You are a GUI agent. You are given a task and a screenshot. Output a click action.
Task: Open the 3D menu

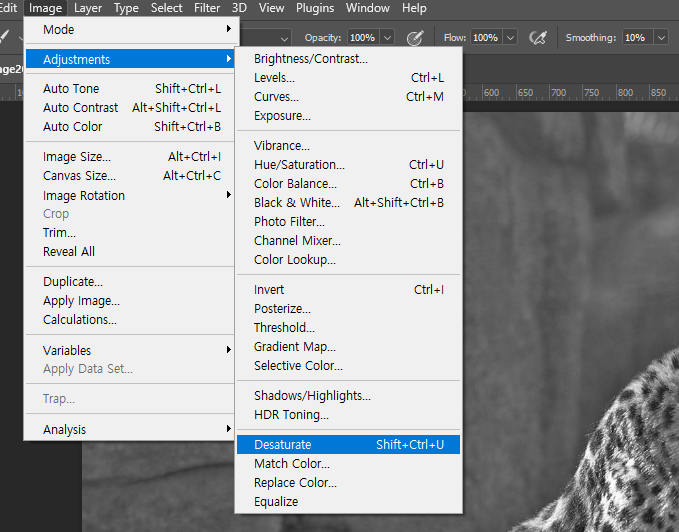(x=239, y=8)
